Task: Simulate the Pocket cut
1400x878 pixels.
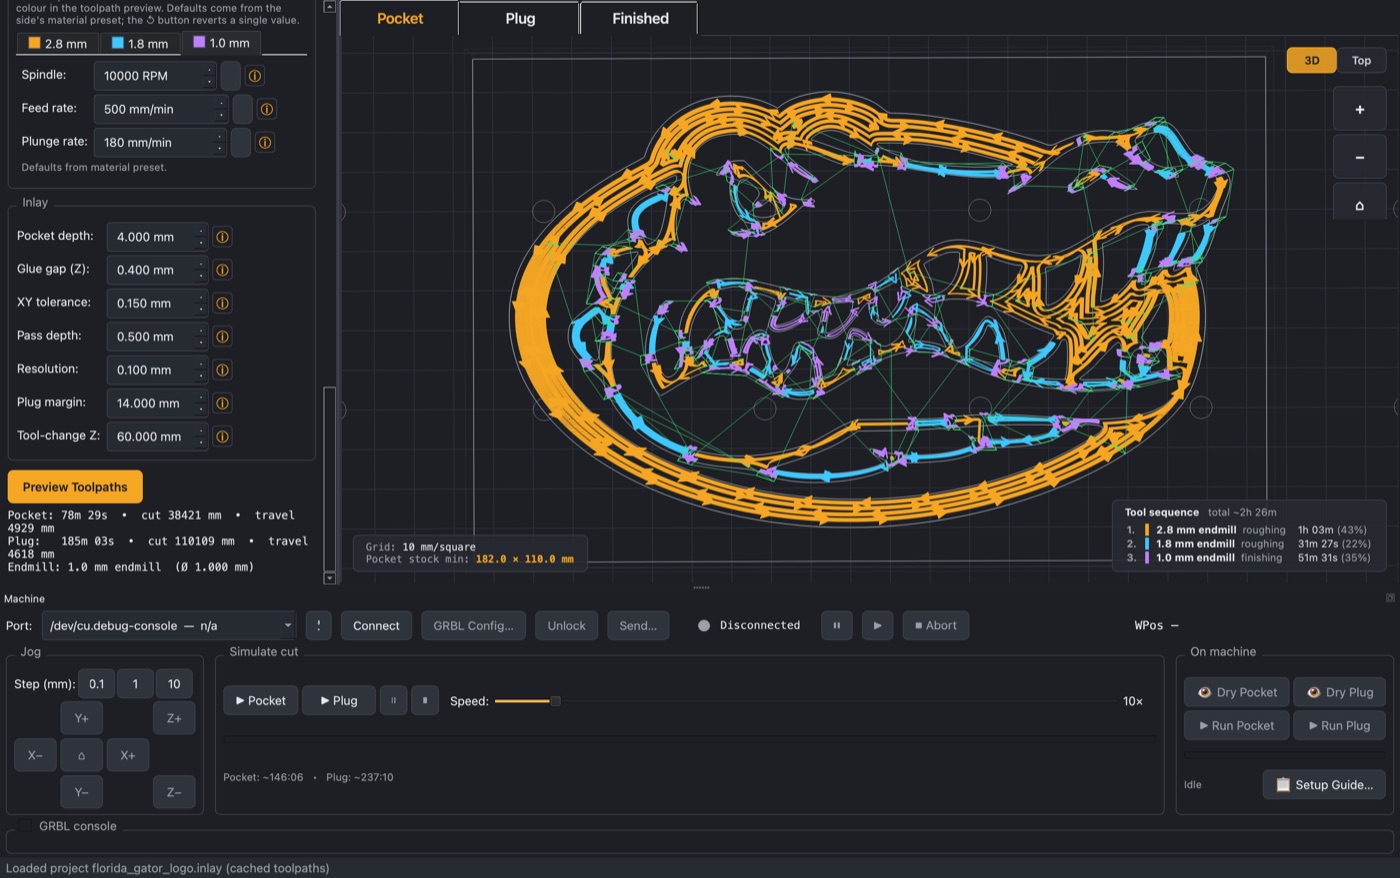Action: point(261,701)
